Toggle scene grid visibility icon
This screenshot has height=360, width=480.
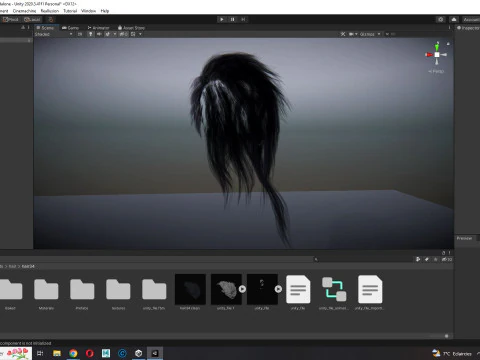click(x=133, y=34)
